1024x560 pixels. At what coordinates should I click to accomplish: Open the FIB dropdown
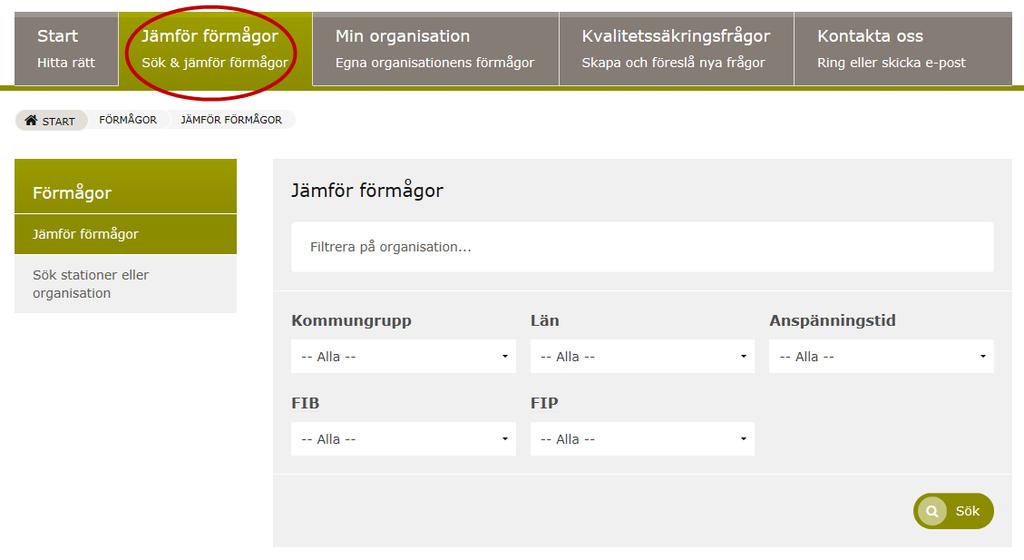coord(403,439)
